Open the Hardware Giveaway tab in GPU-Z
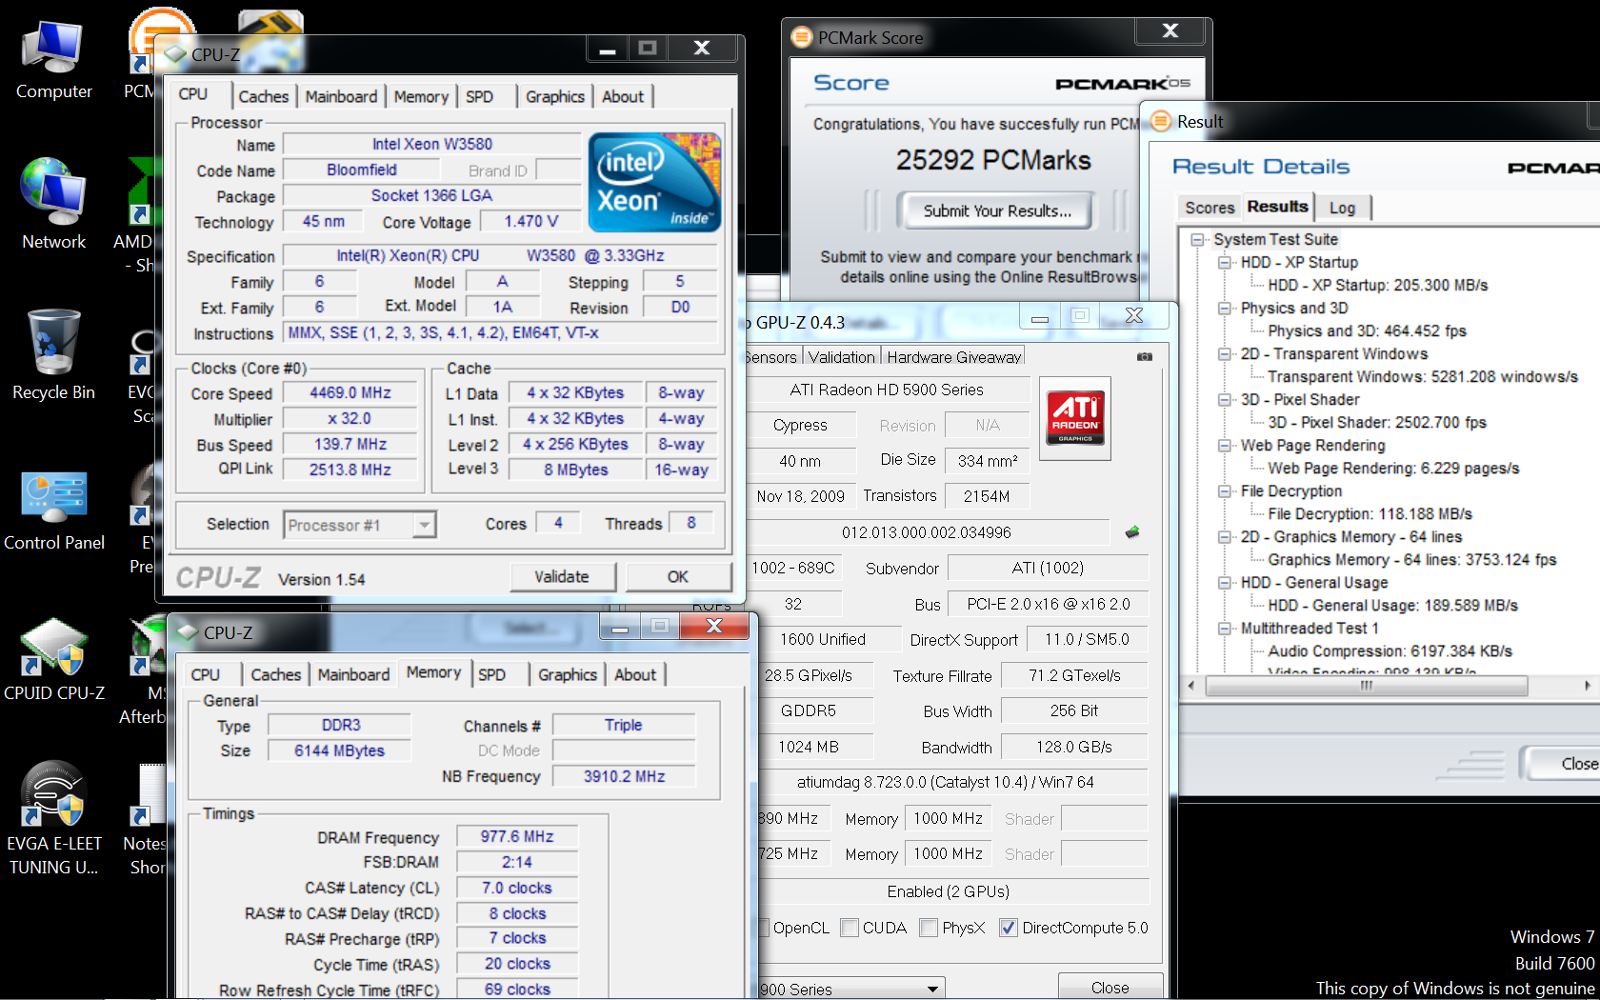The height and width of the screenshot is (1000, 1600). [x=954, y=357]
